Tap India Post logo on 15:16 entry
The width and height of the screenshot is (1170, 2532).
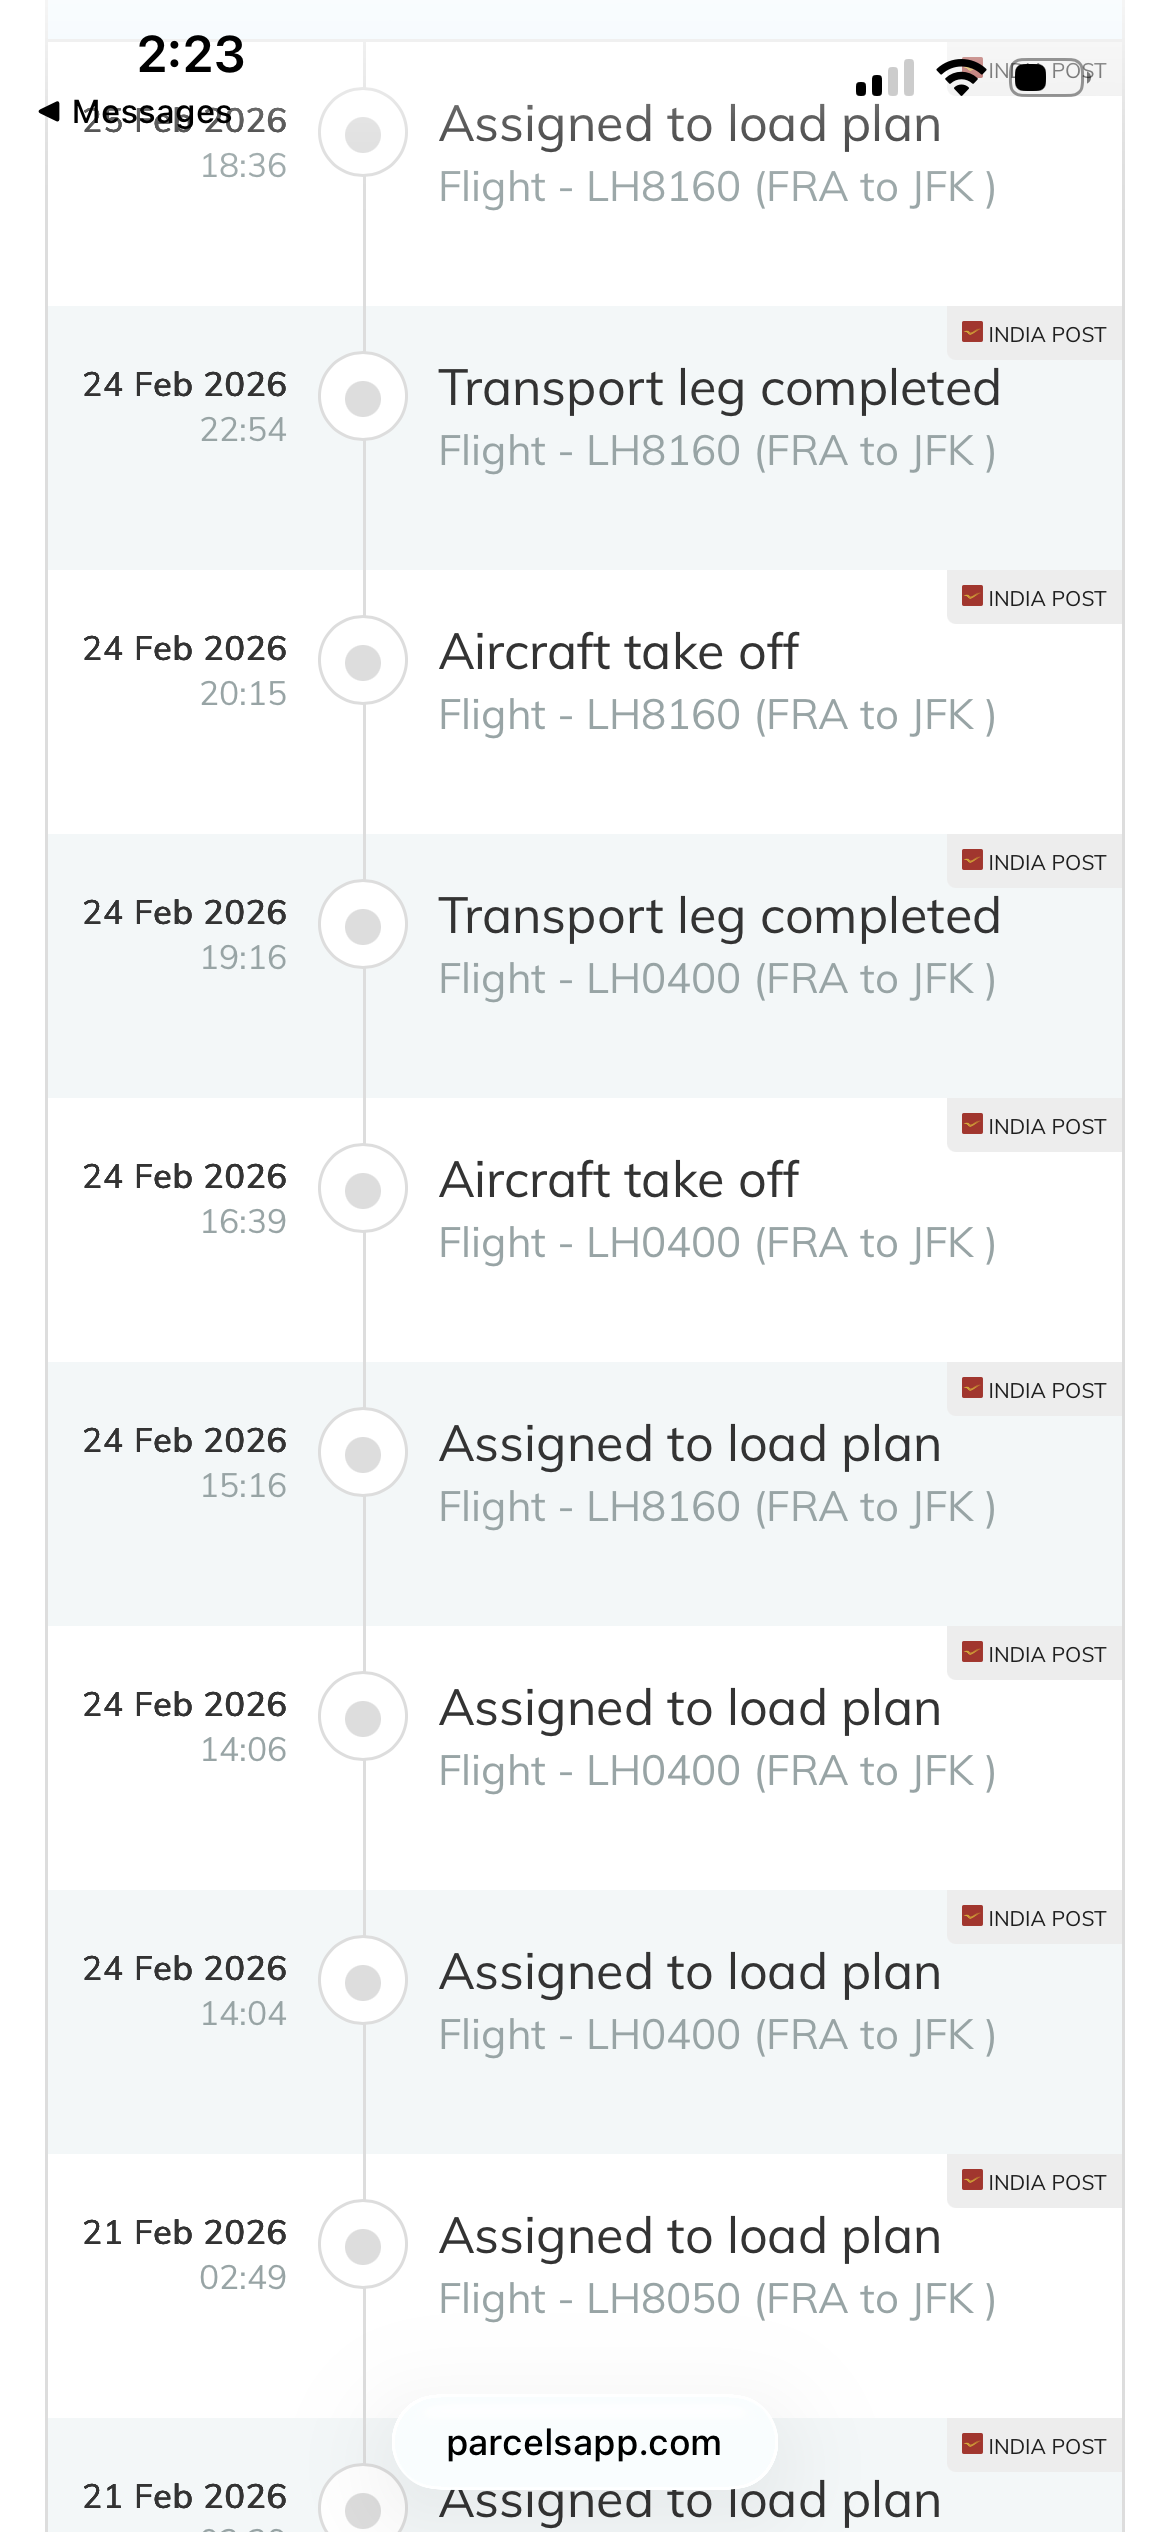point(972,1389)
